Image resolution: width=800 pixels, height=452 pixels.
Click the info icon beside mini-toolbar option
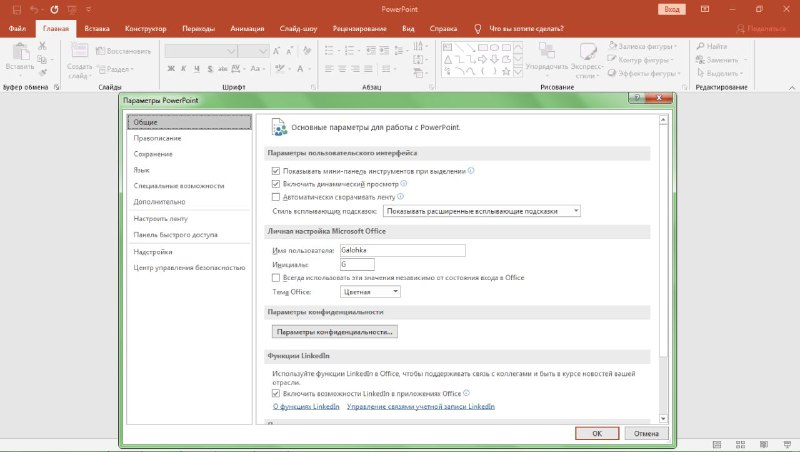(x=471, y=170)
